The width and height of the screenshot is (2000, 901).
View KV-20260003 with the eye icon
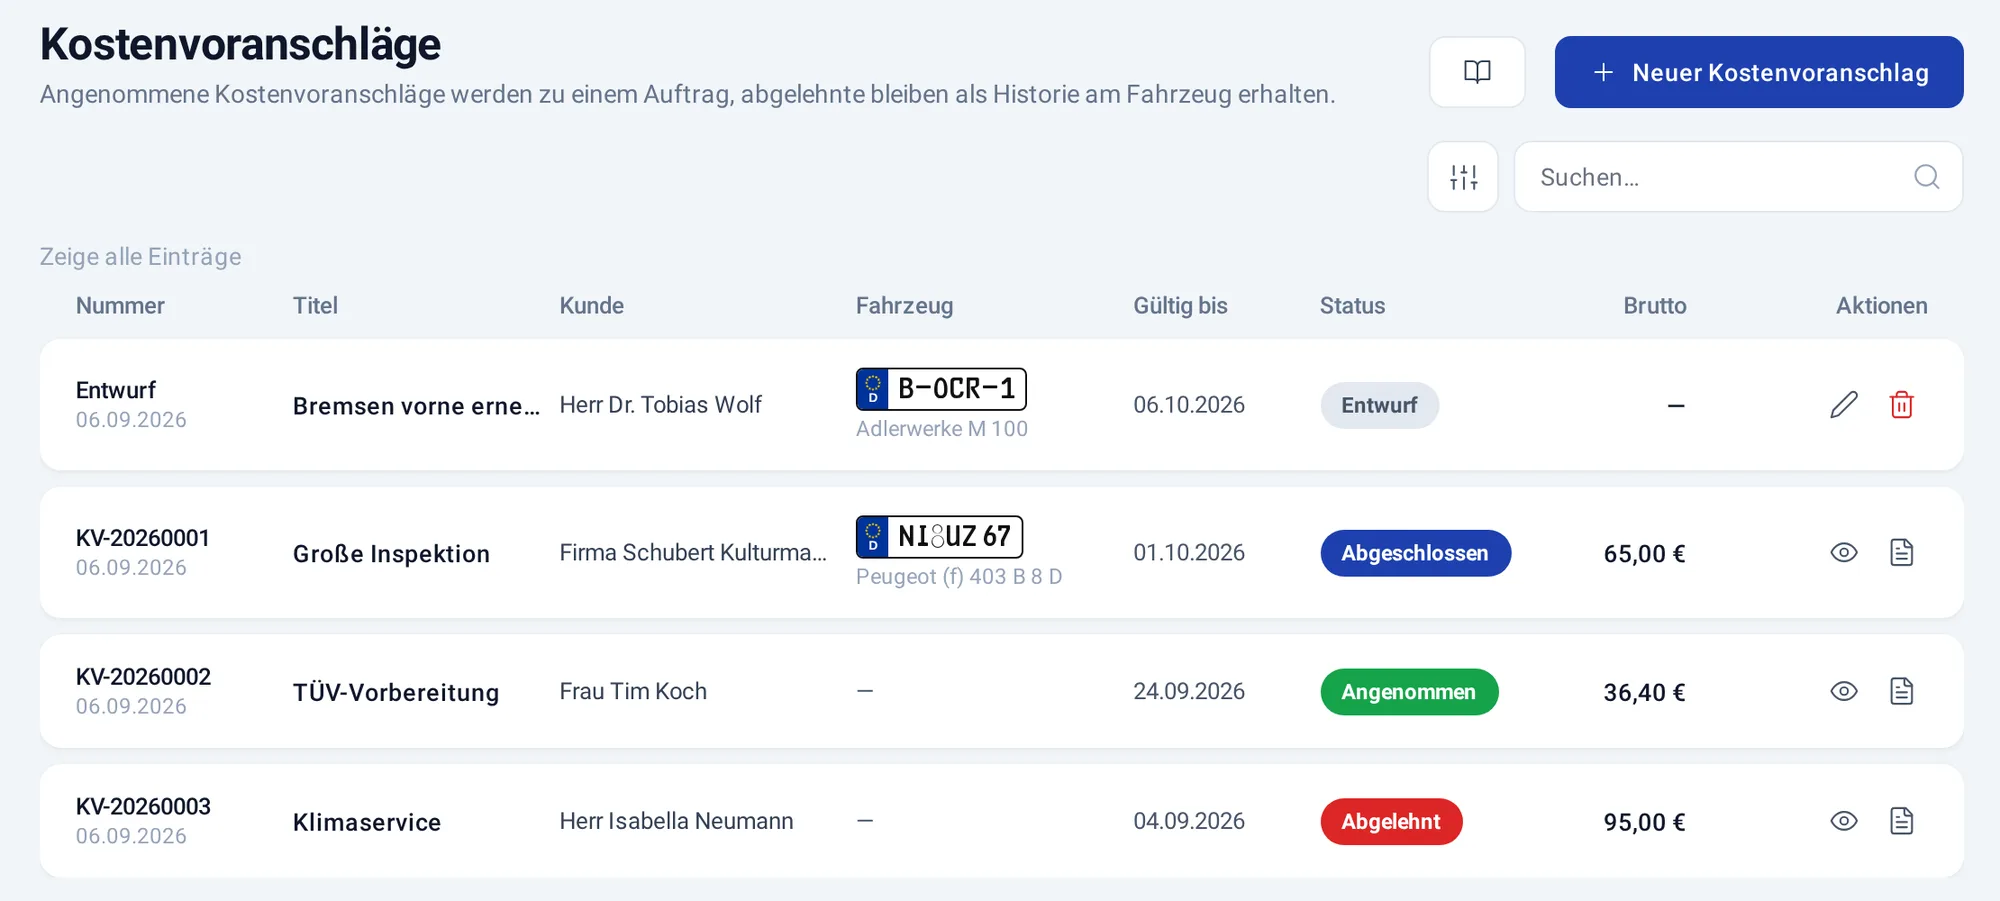coord(1844,821)
